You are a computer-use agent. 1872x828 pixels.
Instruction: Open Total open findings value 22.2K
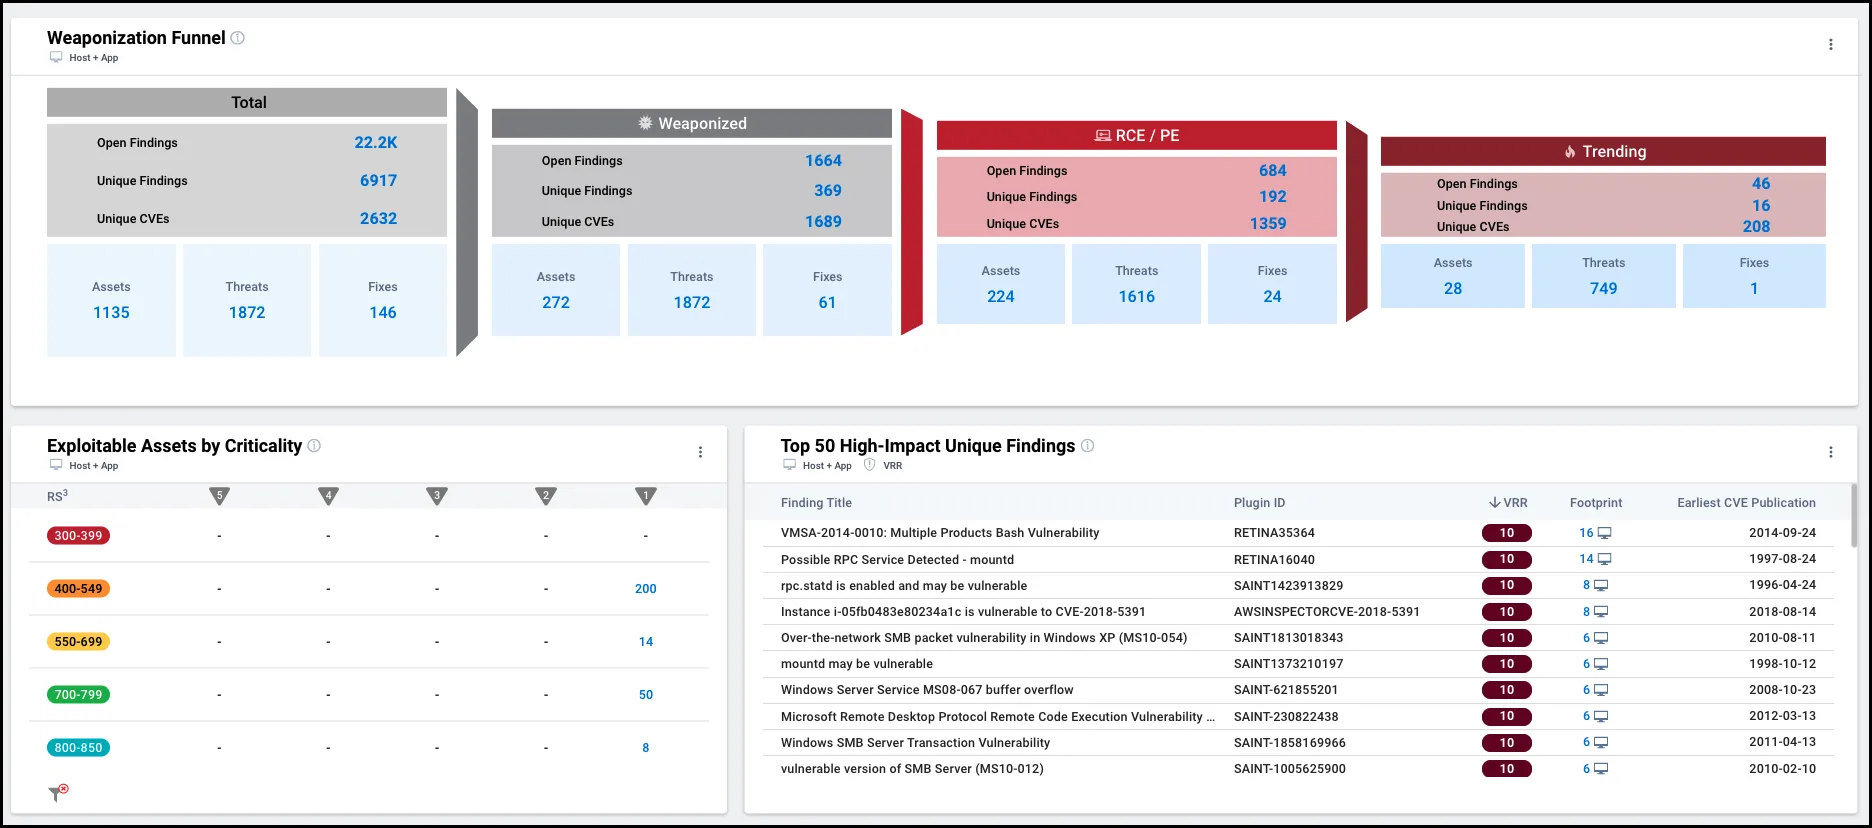coord(376,143)
